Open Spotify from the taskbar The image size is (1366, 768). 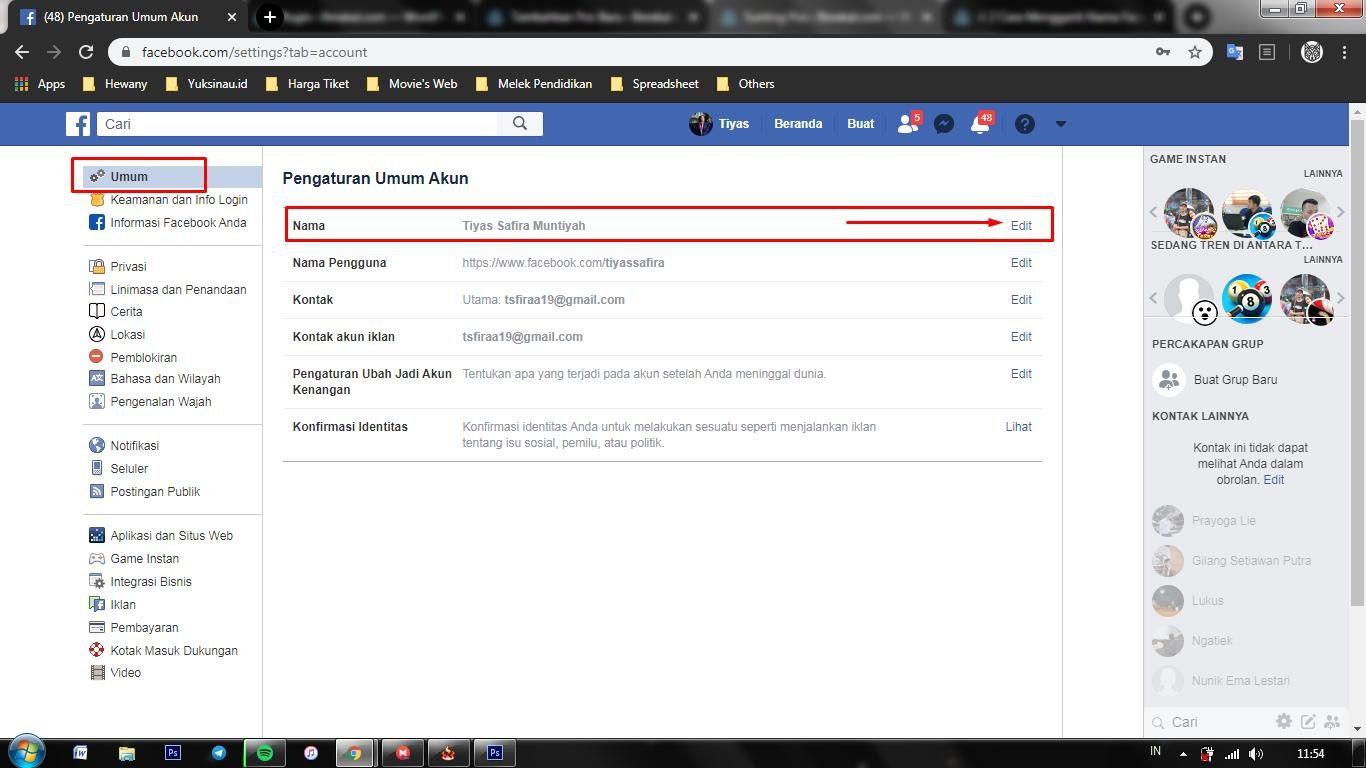[265, 753]
